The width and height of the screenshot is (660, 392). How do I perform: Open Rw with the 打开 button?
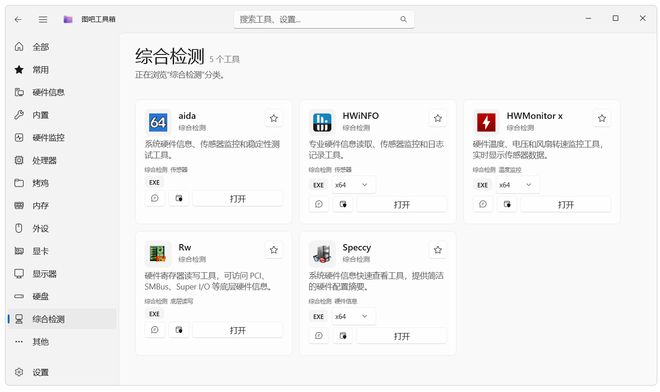[238, 330]
